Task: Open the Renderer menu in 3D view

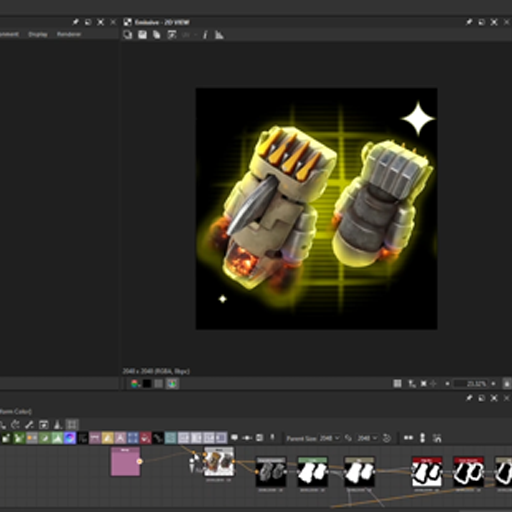Action: click(x=69, y=34)
